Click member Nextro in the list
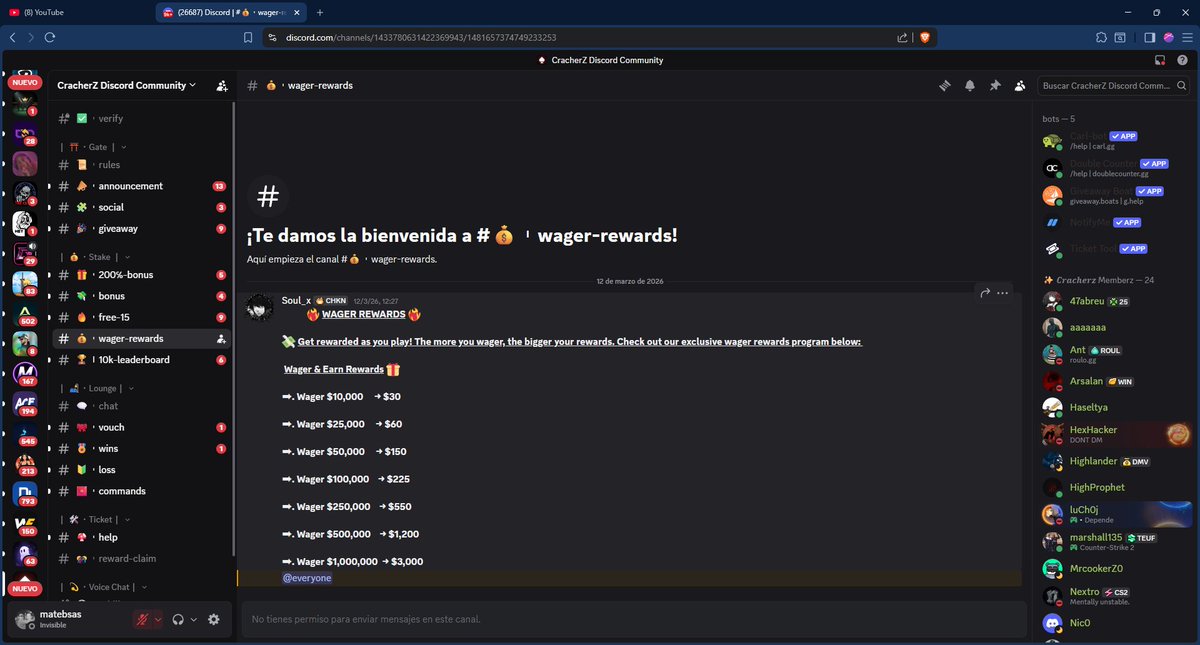This screenshot has height=645, width=1200. point(1114,596)
